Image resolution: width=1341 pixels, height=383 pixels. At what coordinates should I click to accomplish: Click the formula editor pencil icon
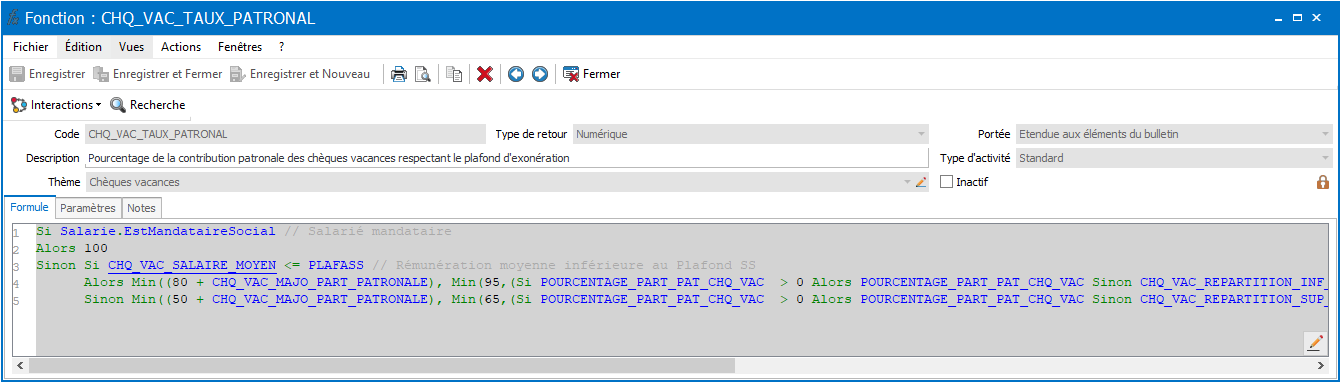click(1315, 343)
